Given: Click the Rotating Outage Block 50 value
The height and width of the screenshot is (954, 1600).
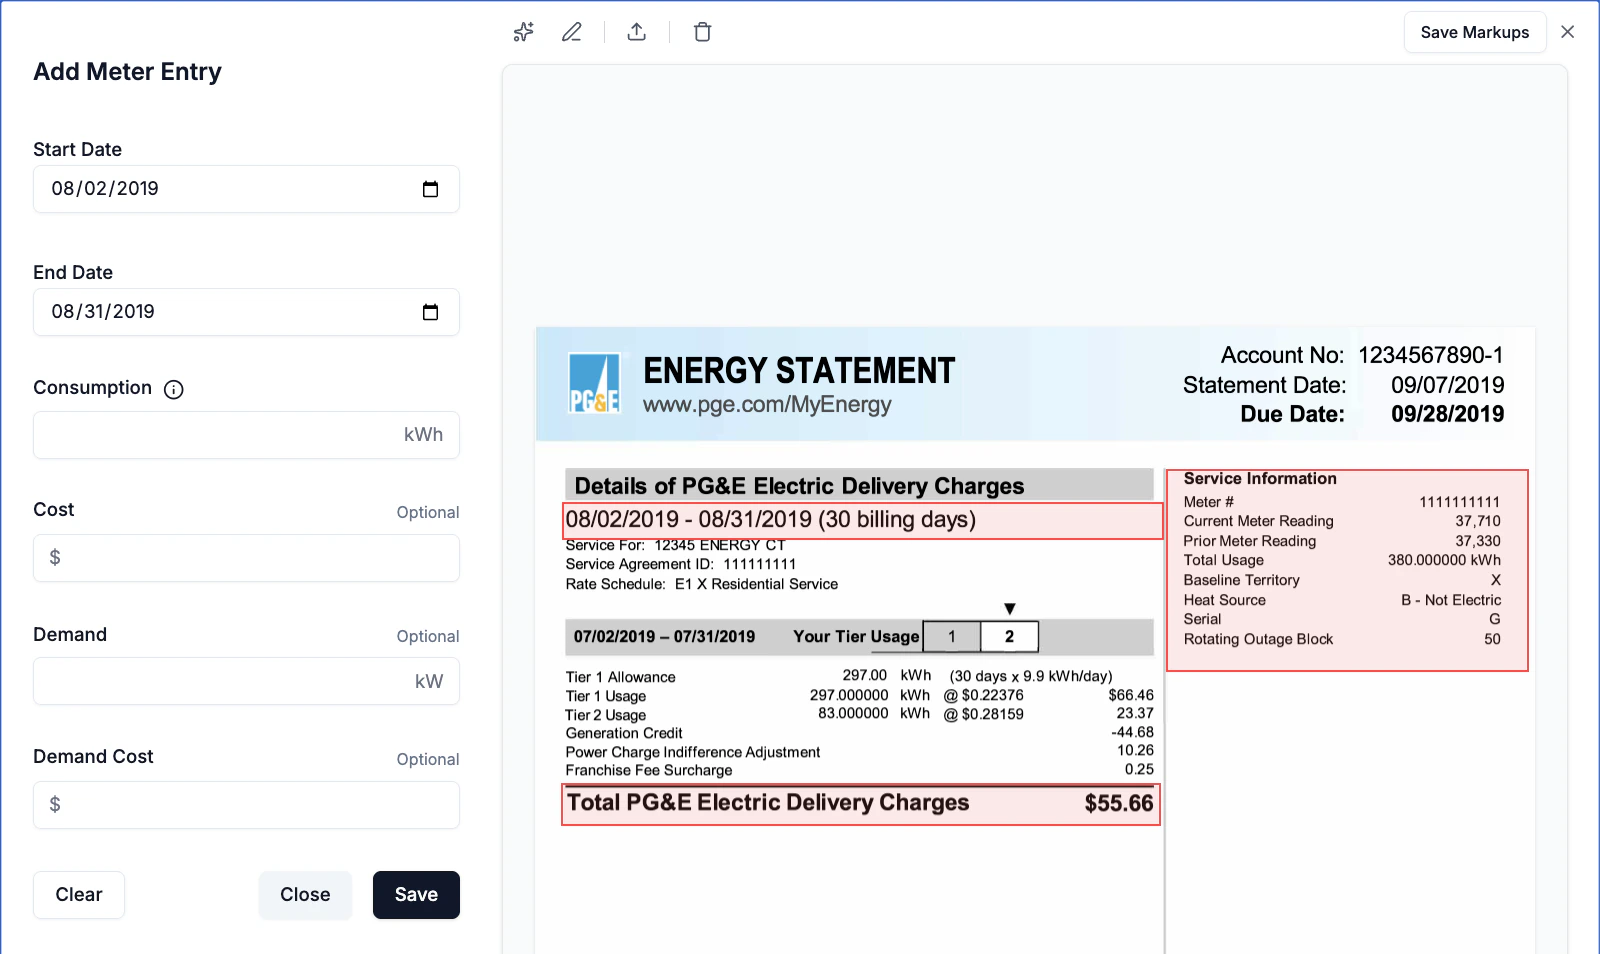Looking at the screenshot, I should tap(1492, 639).
